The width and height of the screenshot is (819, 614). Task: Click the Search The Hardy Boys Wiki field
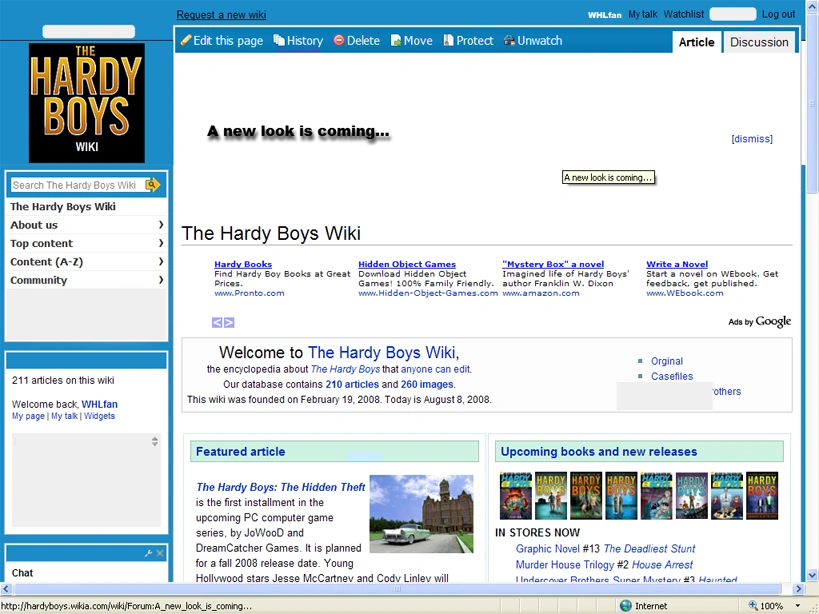point(77,185)
